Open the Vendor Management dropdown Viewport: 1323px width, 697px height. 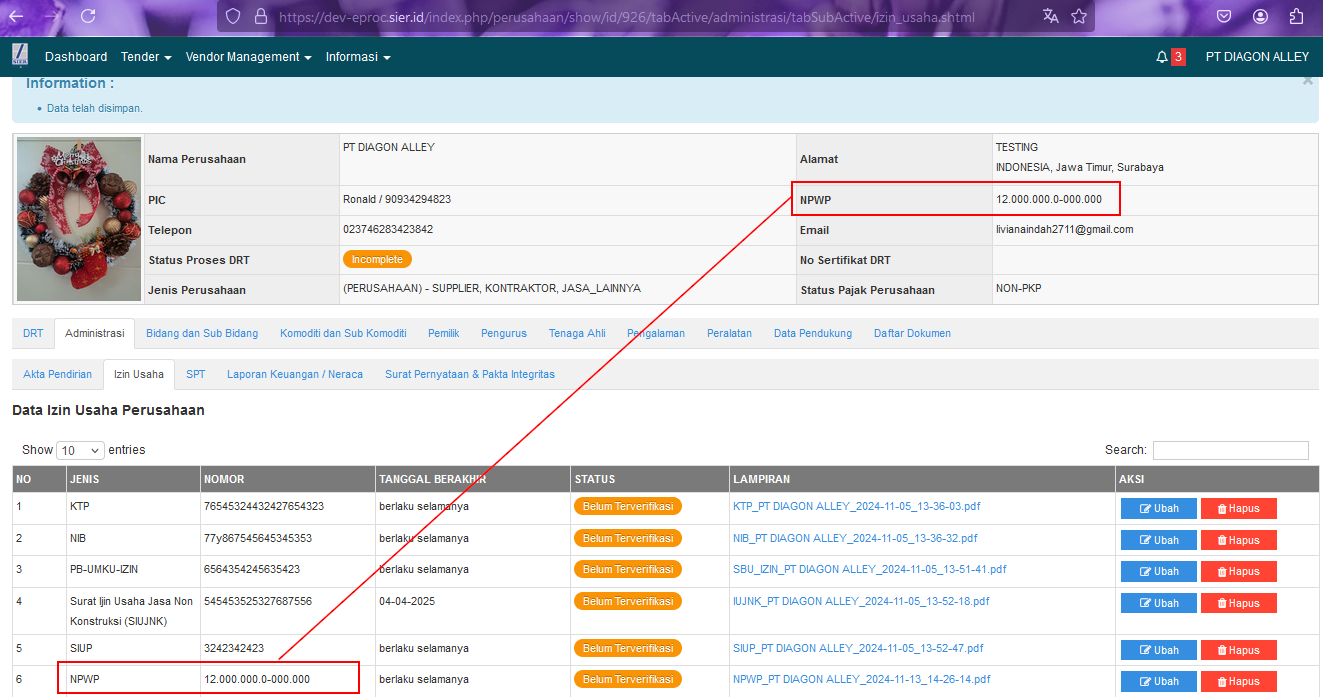pos(248,57)
